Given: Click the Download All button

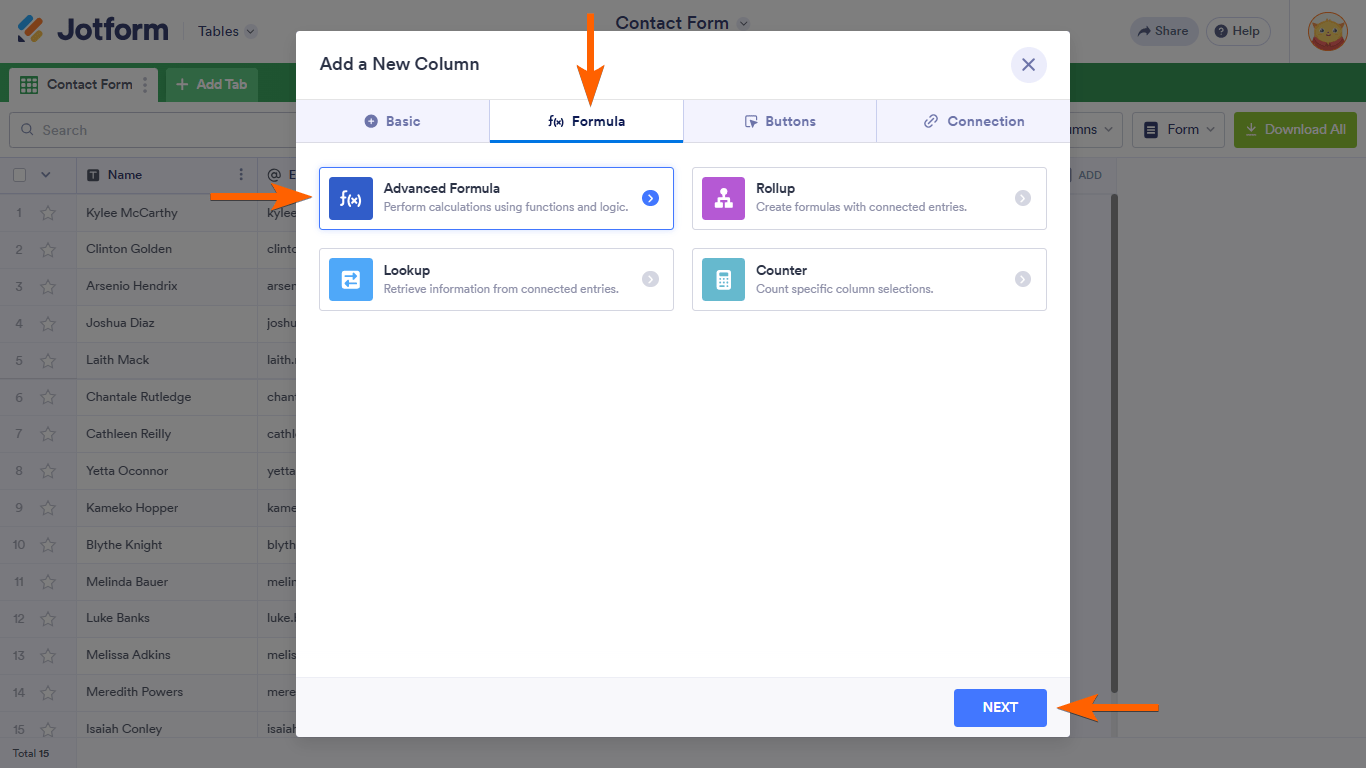Looking at the screenshot, I should pos(1295,130).
